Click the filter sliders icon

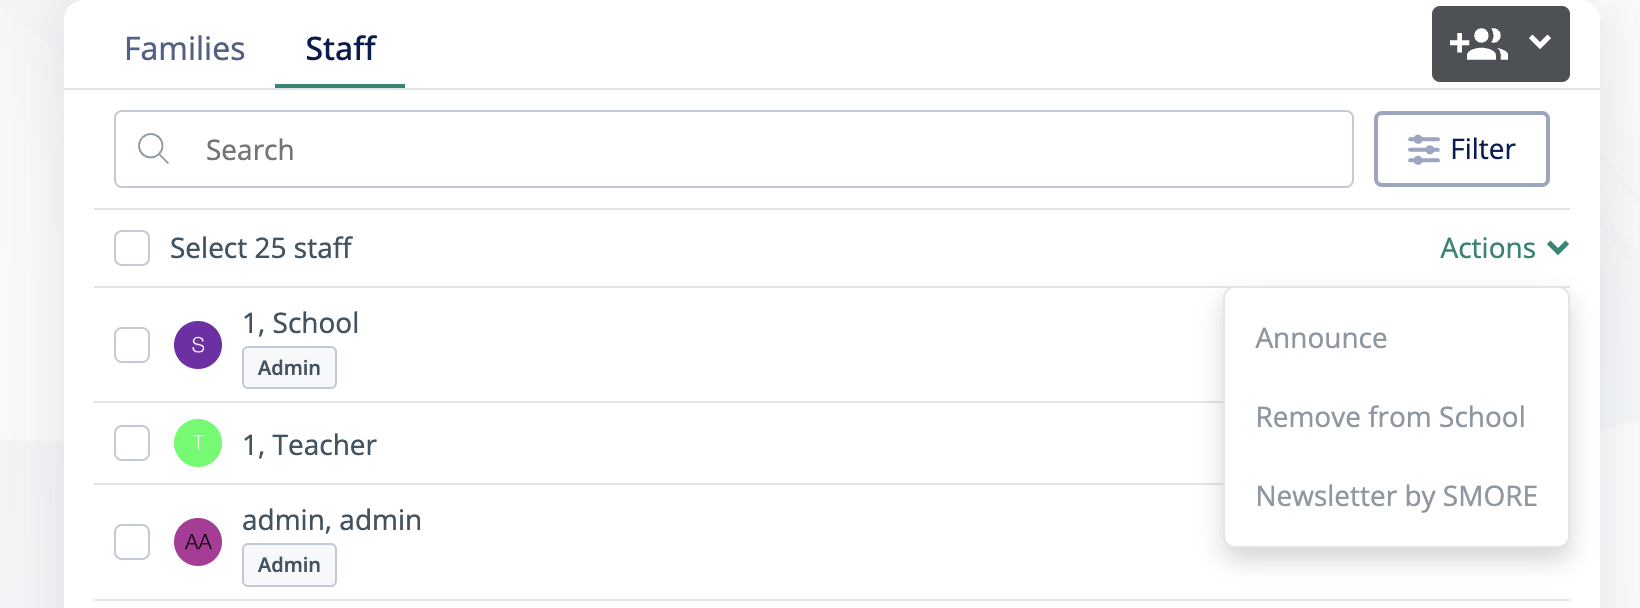[1421, 148]
